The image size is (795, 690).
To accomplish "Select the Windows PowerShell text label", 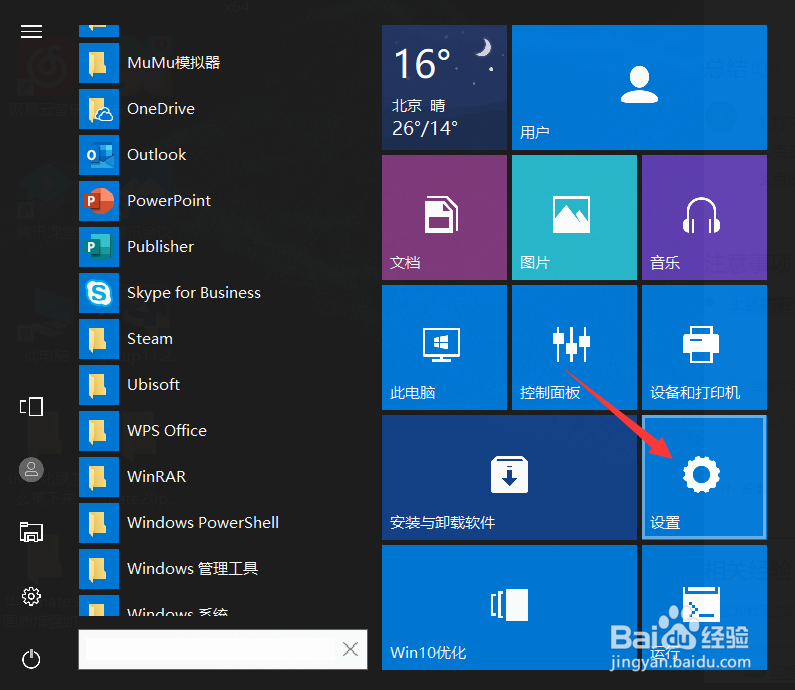I will tap(203, 523).
